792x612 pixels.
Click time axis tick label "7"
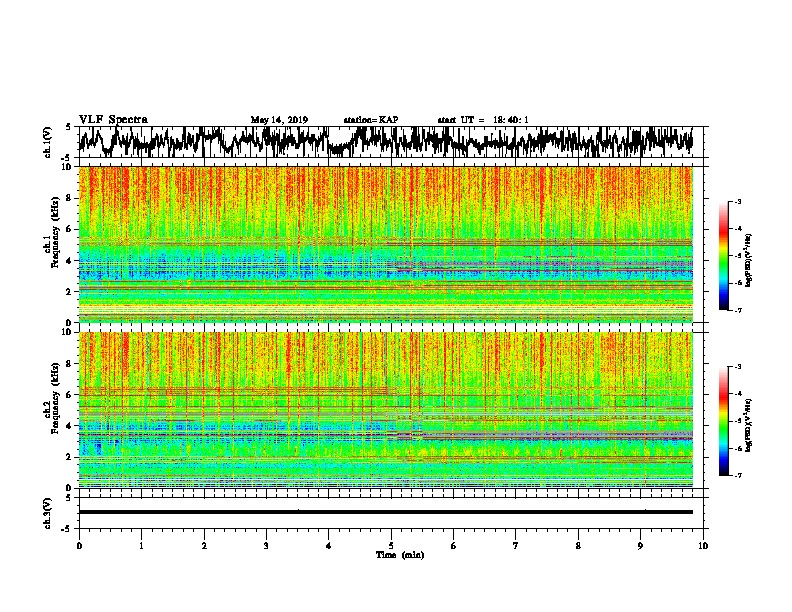(516, 546)
